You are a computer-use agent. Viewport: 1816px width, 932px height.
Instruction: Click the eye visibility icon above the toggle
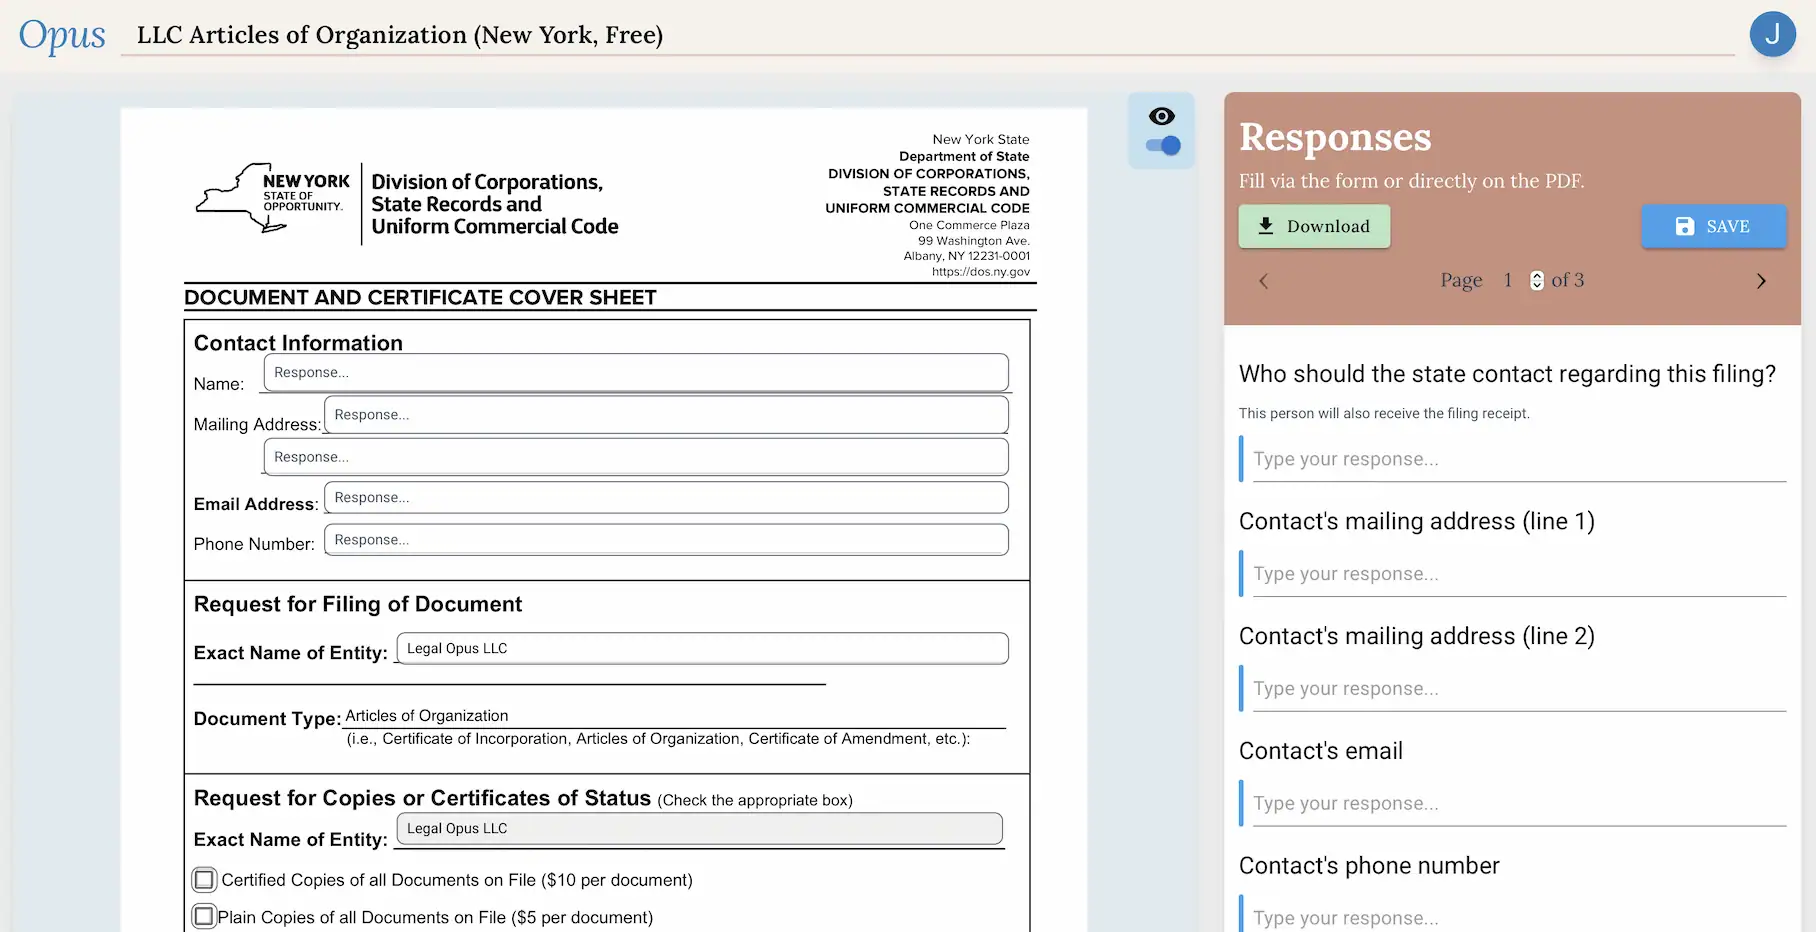coord(1161,116)
